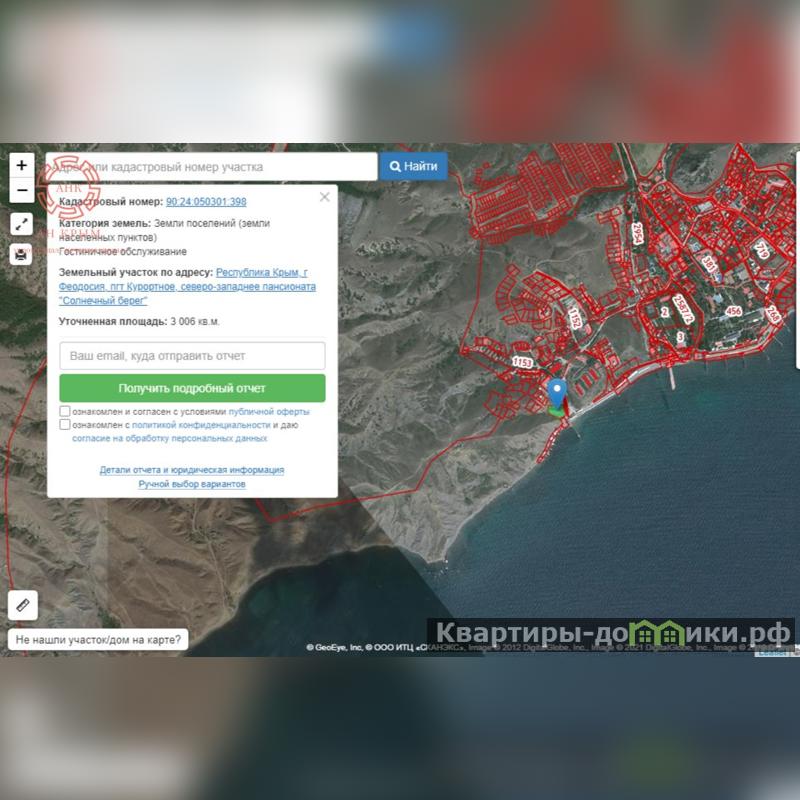Focus the email input for report

(192, 356)
